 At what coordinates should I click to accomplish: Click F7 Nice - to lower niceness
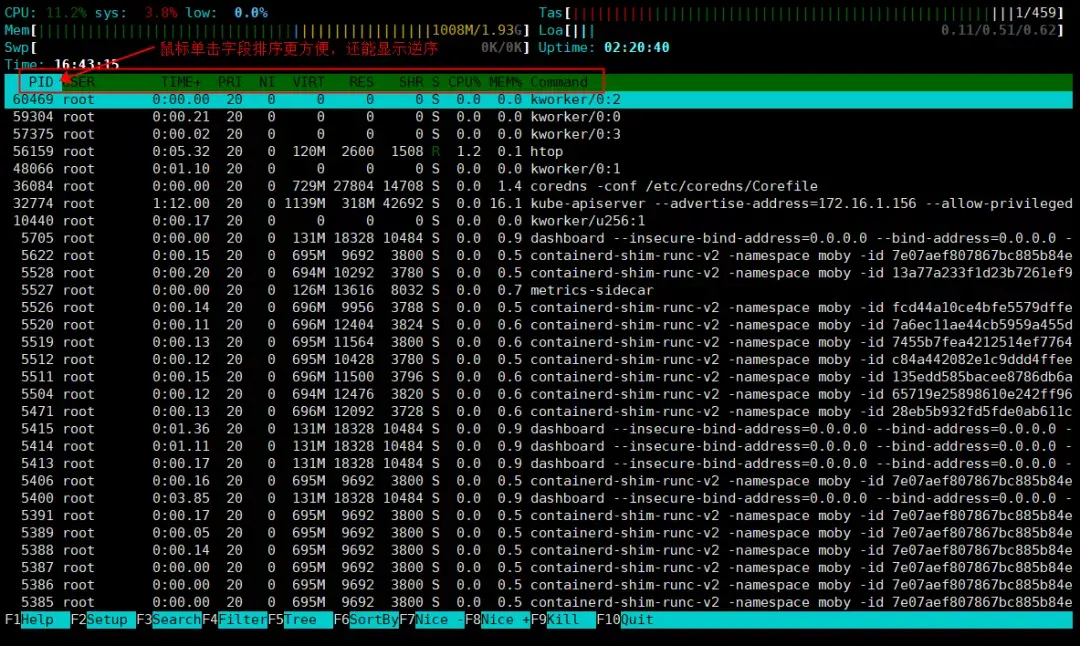pyautogui.click(x=432, y=619)
